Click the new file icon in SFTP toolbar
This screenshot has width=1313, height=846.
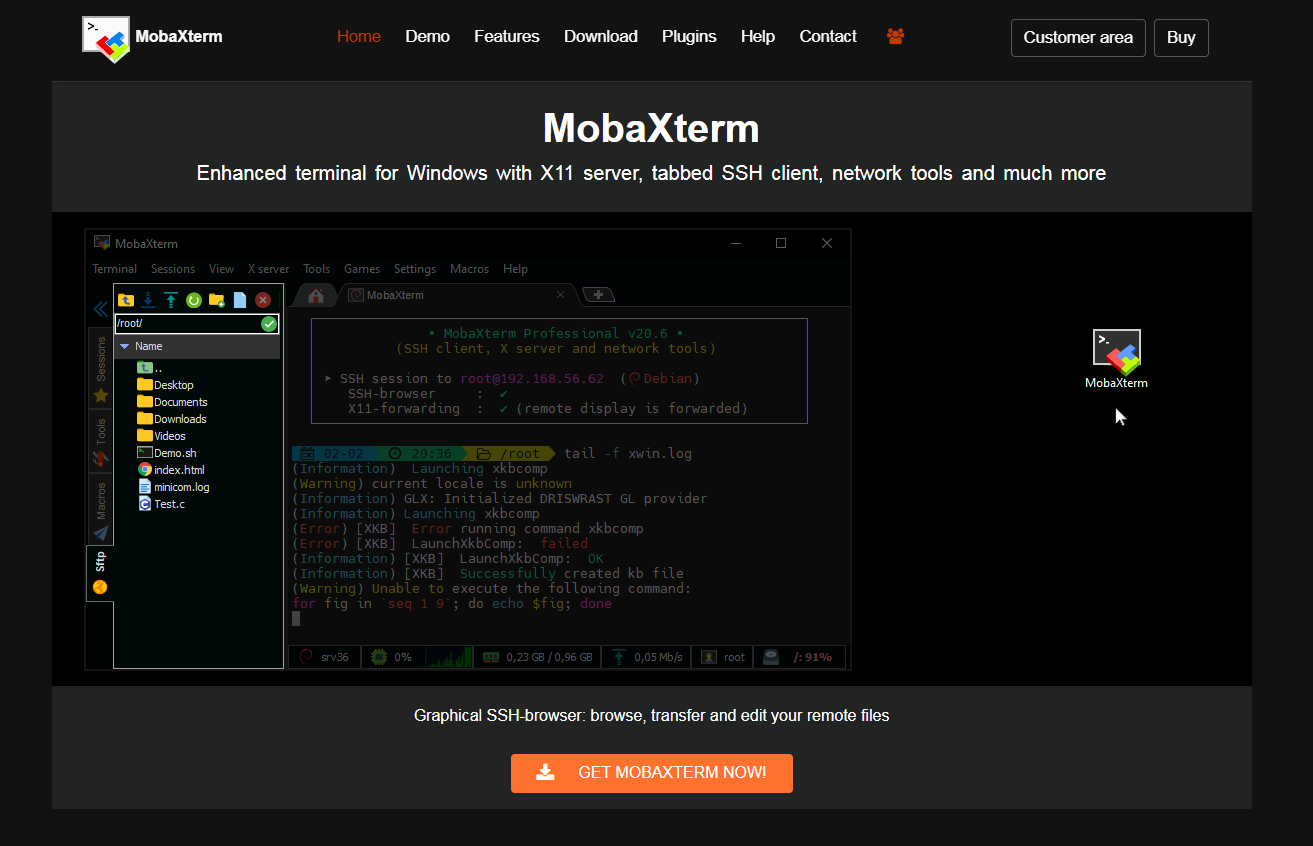click(240, 299)
